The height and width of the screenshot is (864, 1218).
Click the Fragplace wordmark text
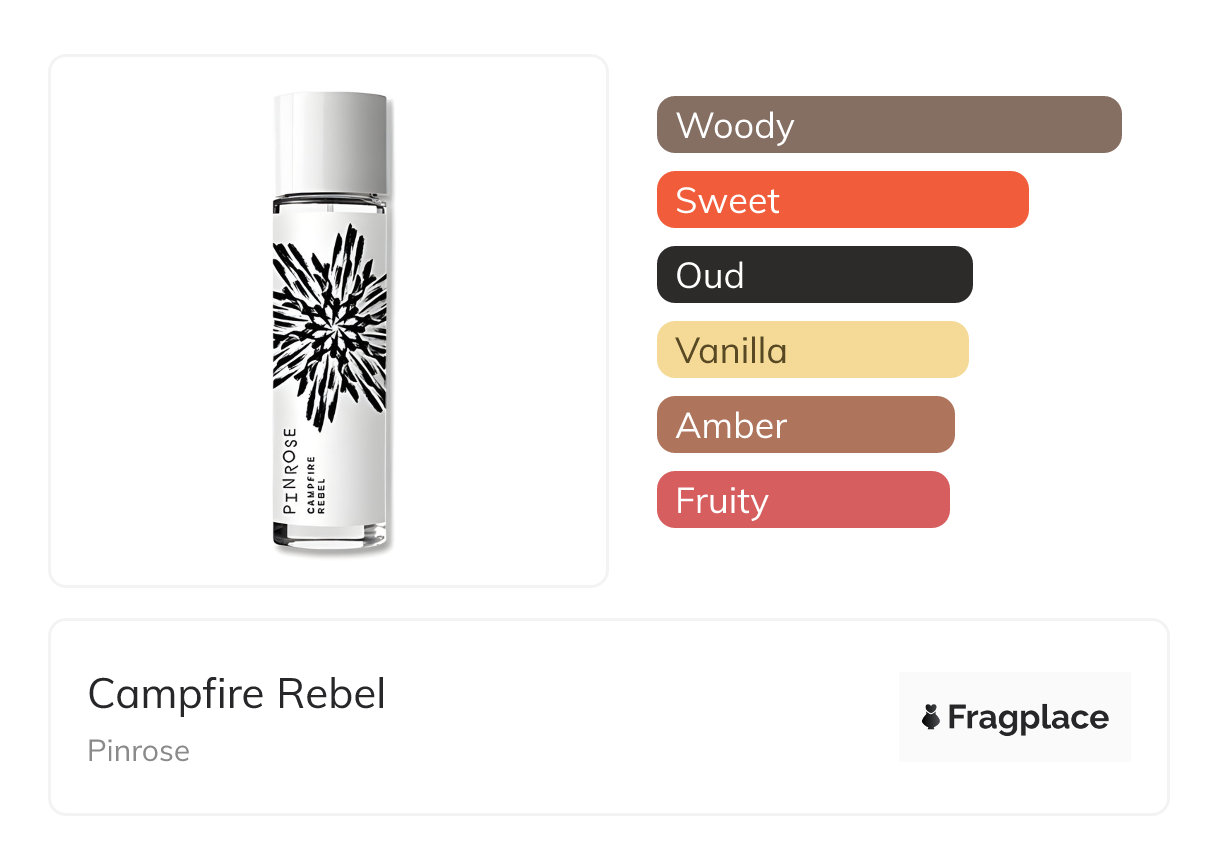coord(1028,717)
